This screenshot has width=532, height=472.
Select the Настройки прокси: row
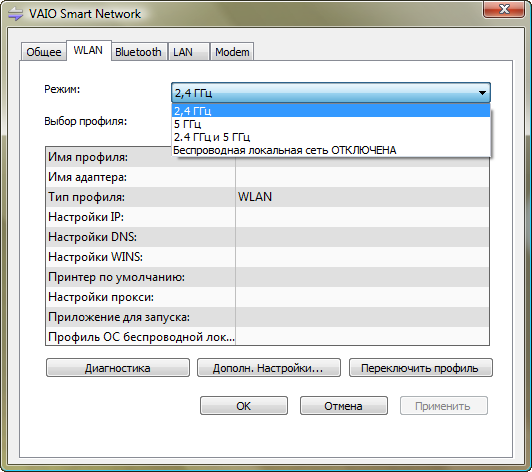pos(267,297)
